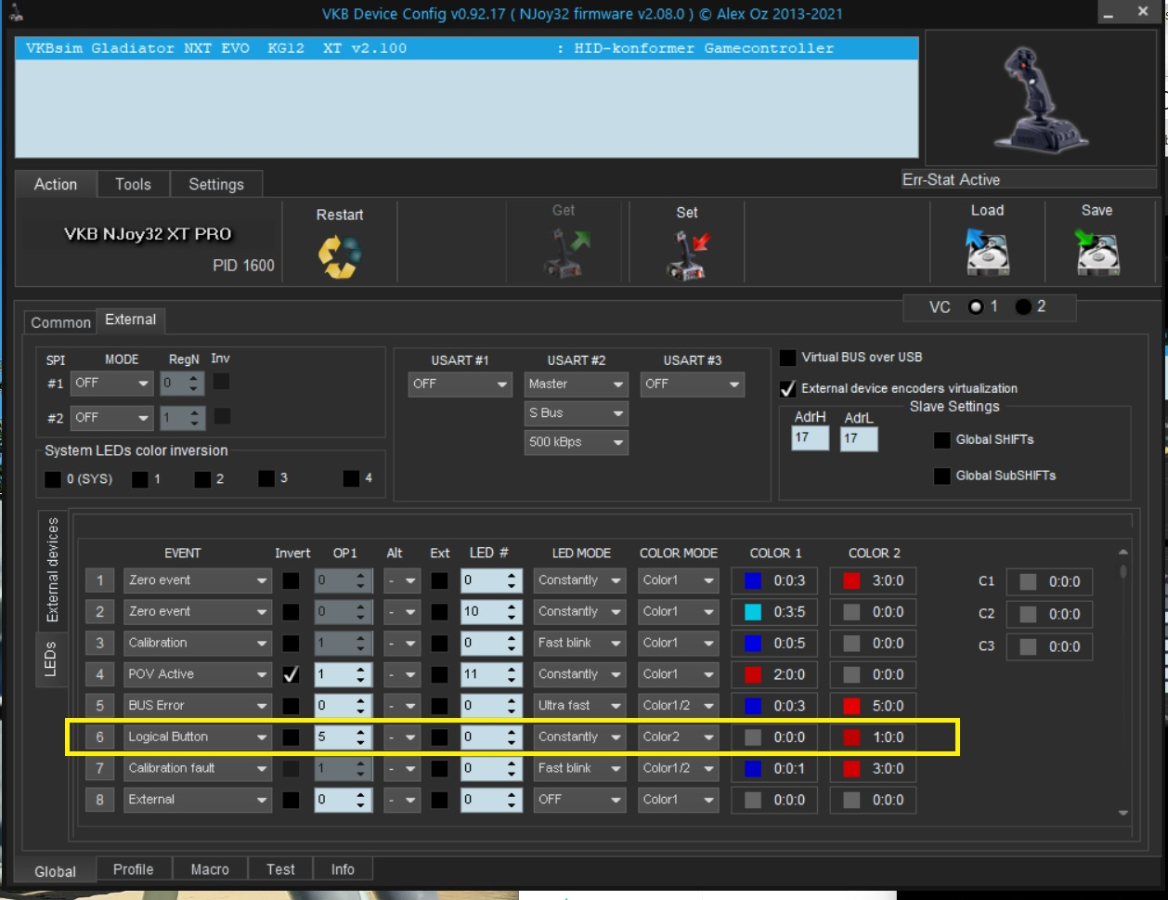The height and width of the screenshot is (900, 1168).
Task: Click row number 1 button
Action: pos(100,580)
